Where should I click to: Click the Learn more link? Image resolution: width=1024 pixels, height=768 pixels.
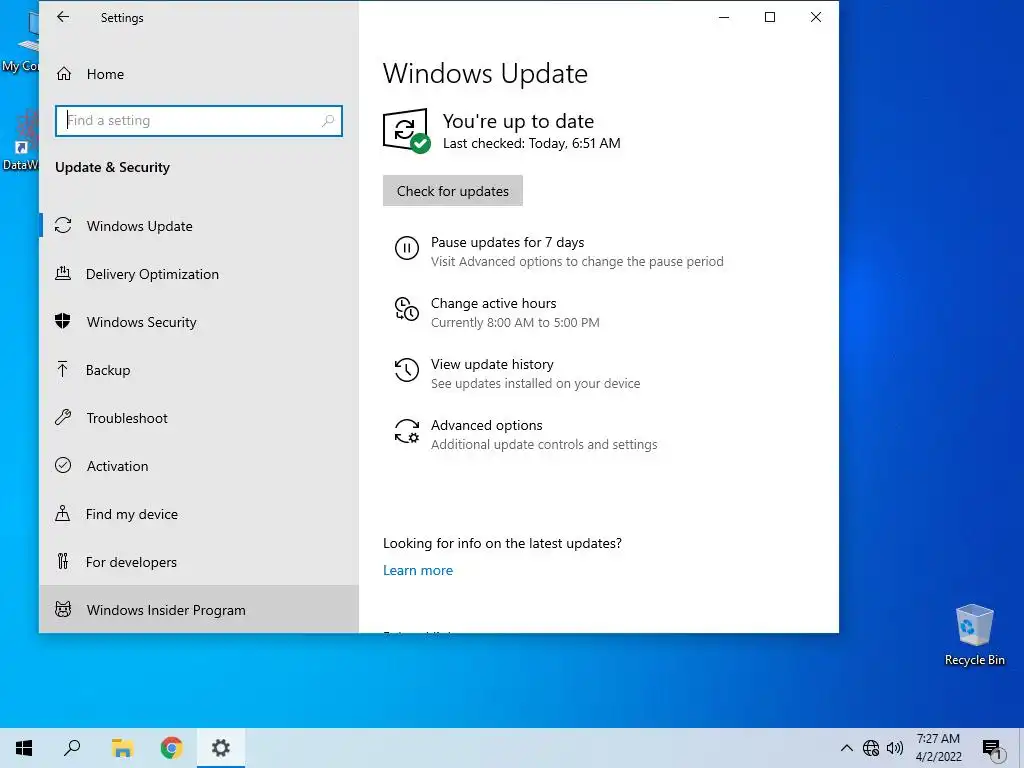(x=418, y=570)
